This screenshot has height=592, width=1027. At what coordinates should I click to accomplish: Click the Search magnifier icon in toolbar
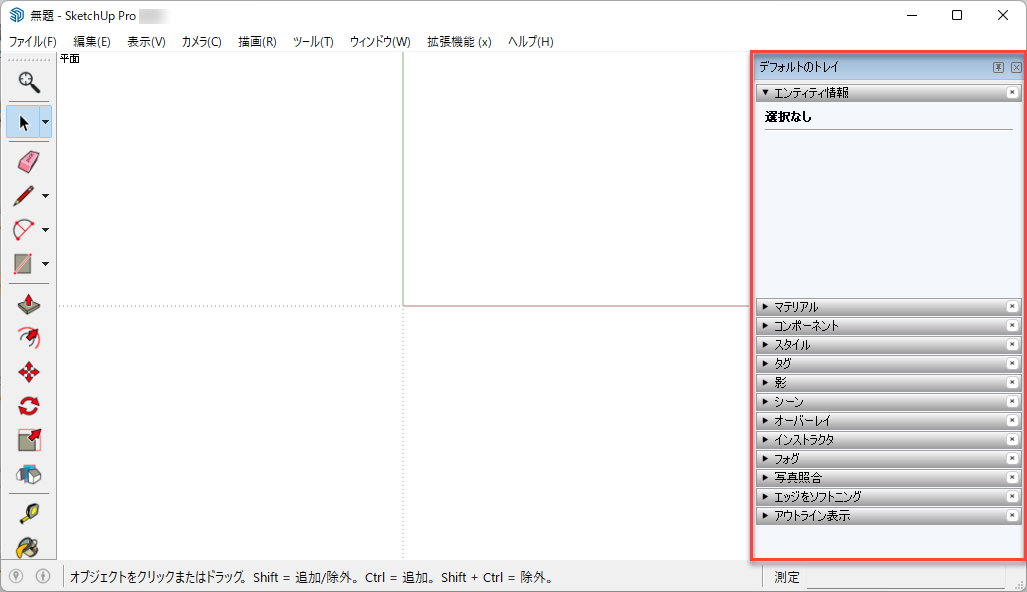point(29,80)
